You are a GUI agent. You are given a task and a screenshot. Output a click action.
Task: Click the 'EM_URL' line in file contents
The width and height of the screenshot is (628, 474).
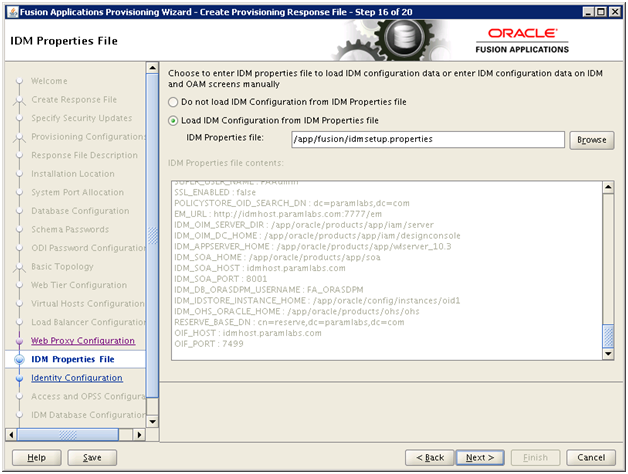click(x=278, y=214)
